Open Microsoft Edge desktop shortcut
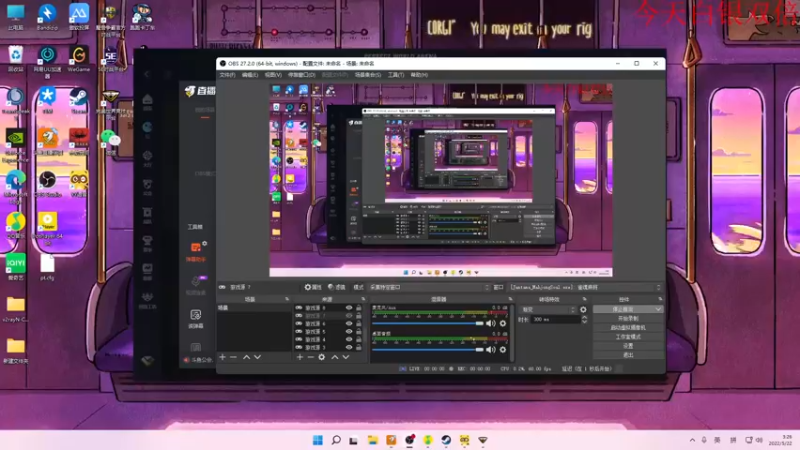800x450 pixels. (x=15, y=186)
